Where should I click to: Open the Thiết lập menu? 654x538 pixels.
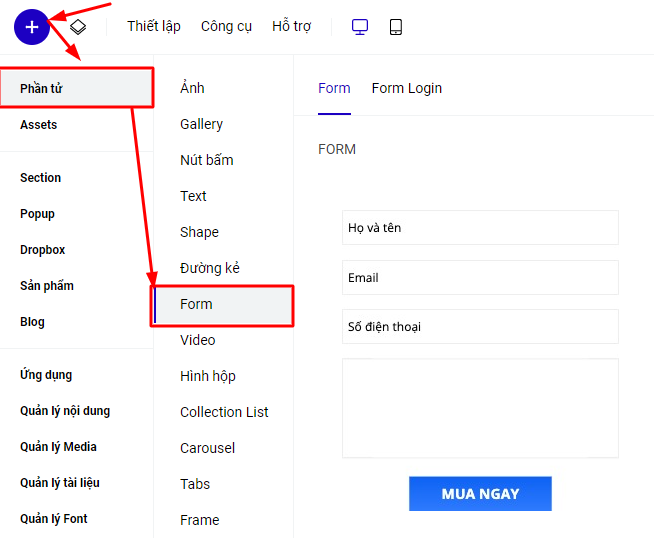click(154, 27)
